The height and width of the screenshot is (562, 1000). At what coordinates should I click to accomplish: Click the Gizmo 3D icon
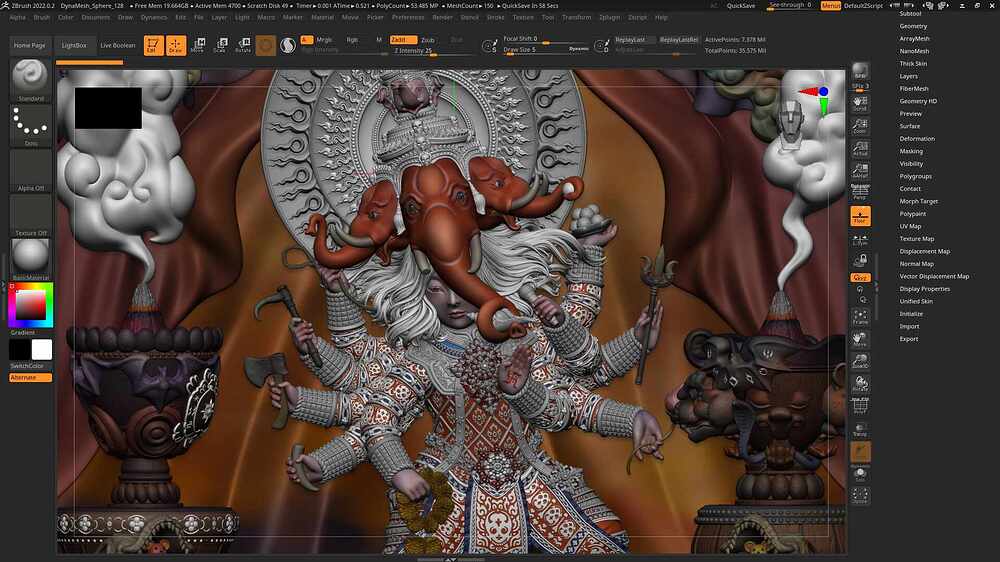265,45
